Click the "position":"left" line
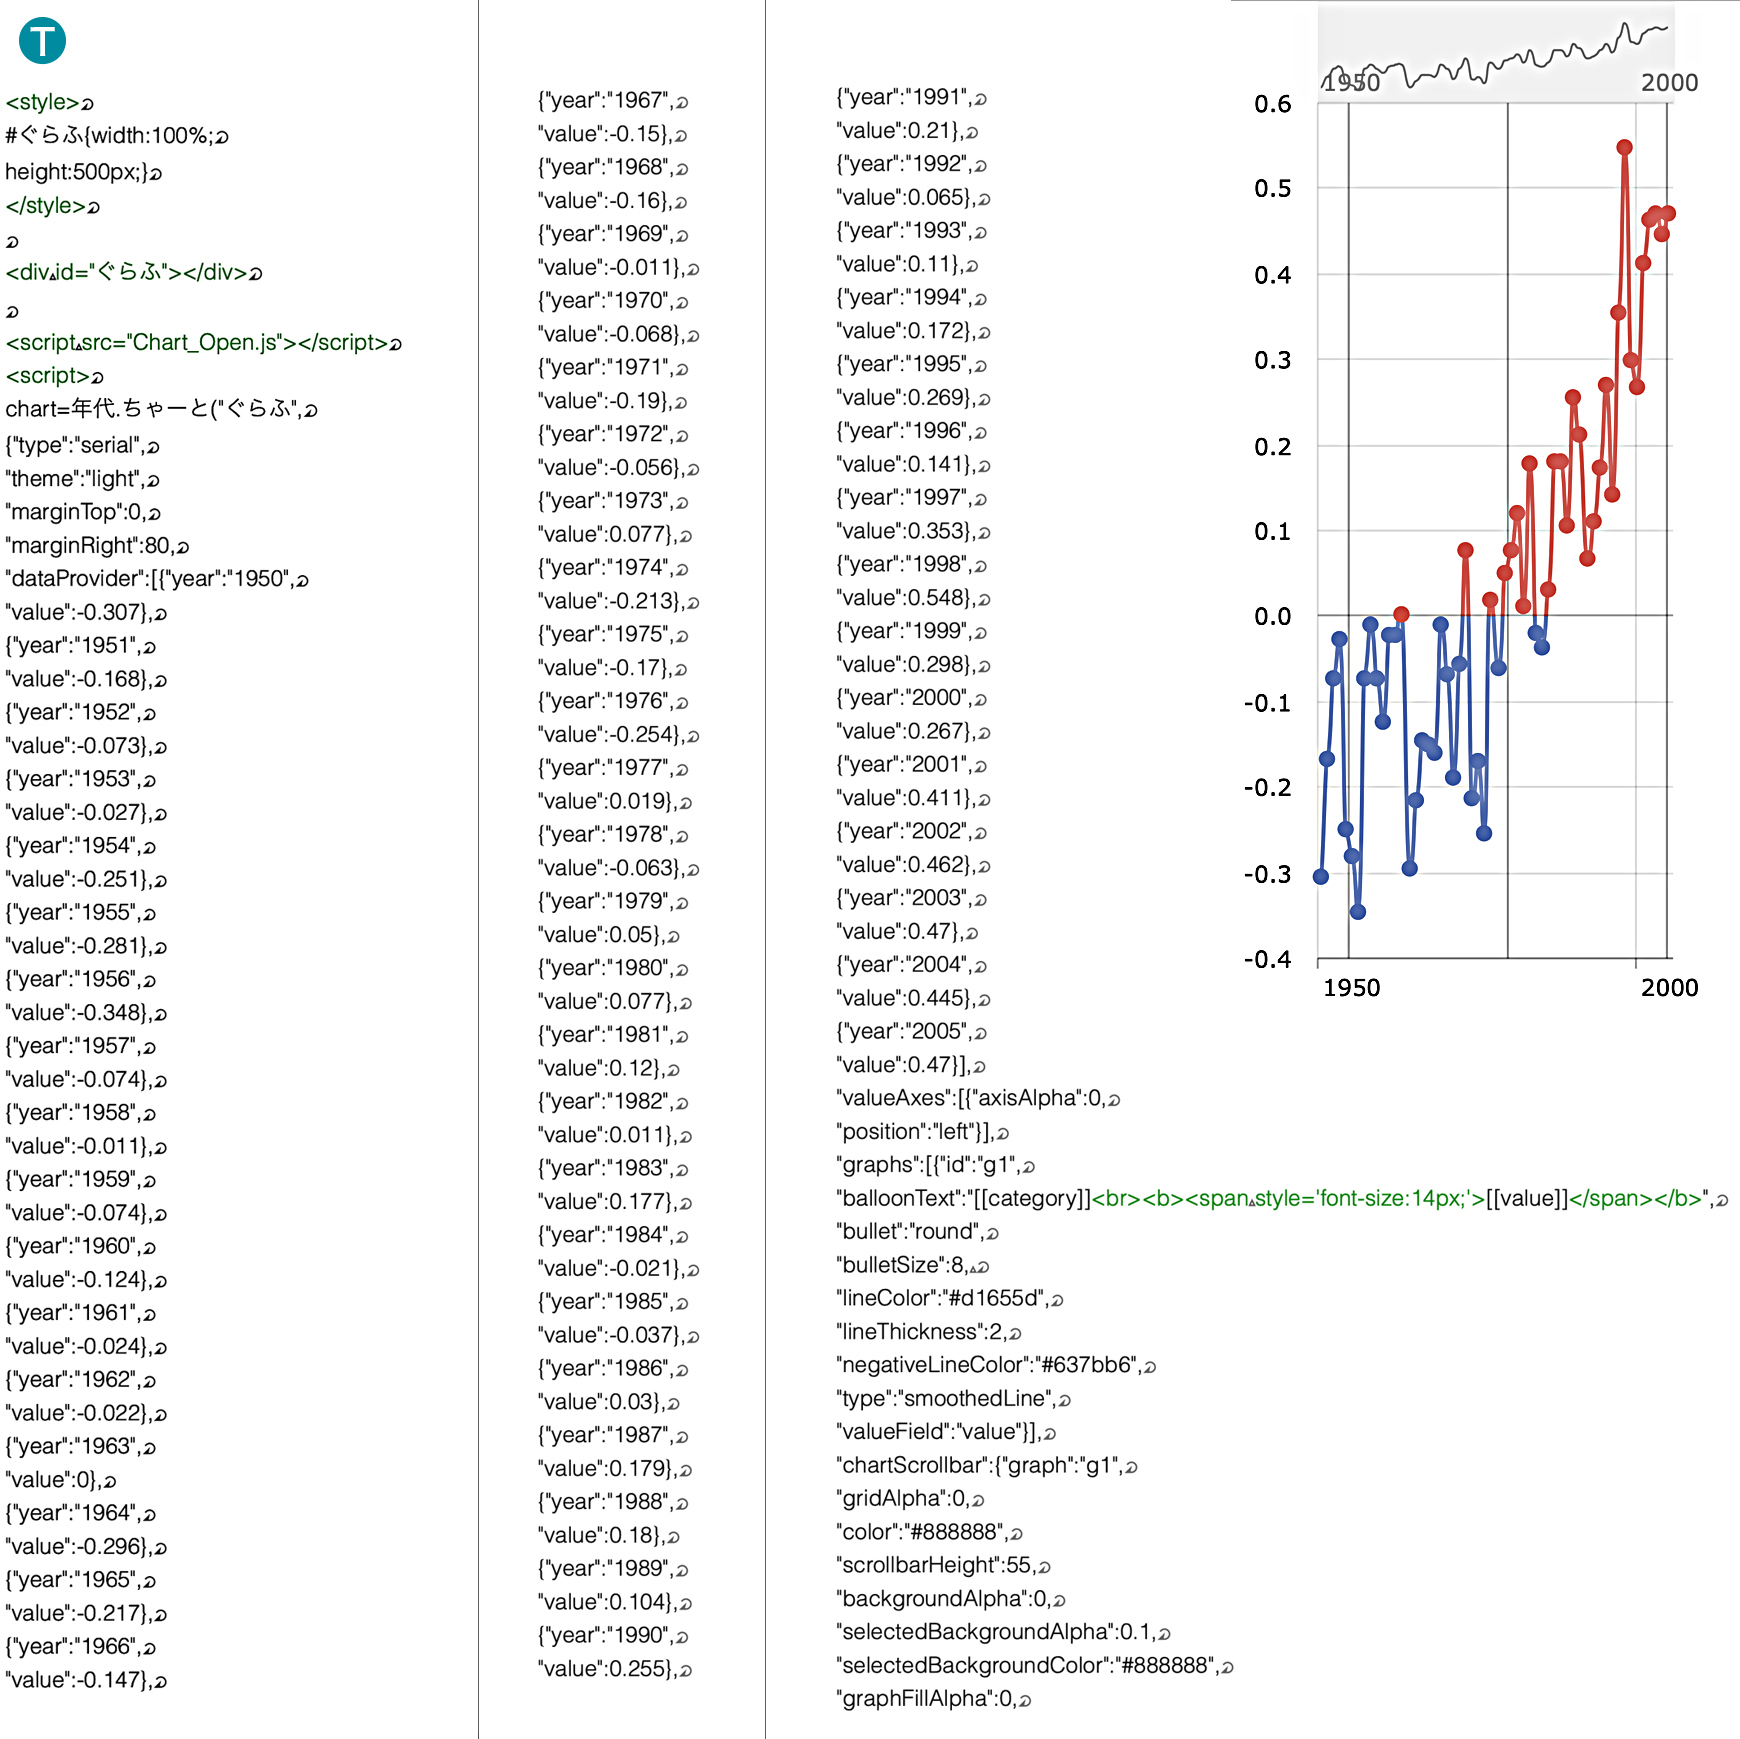This screenshot has width=1740, height=1739. coord(923,1132)
